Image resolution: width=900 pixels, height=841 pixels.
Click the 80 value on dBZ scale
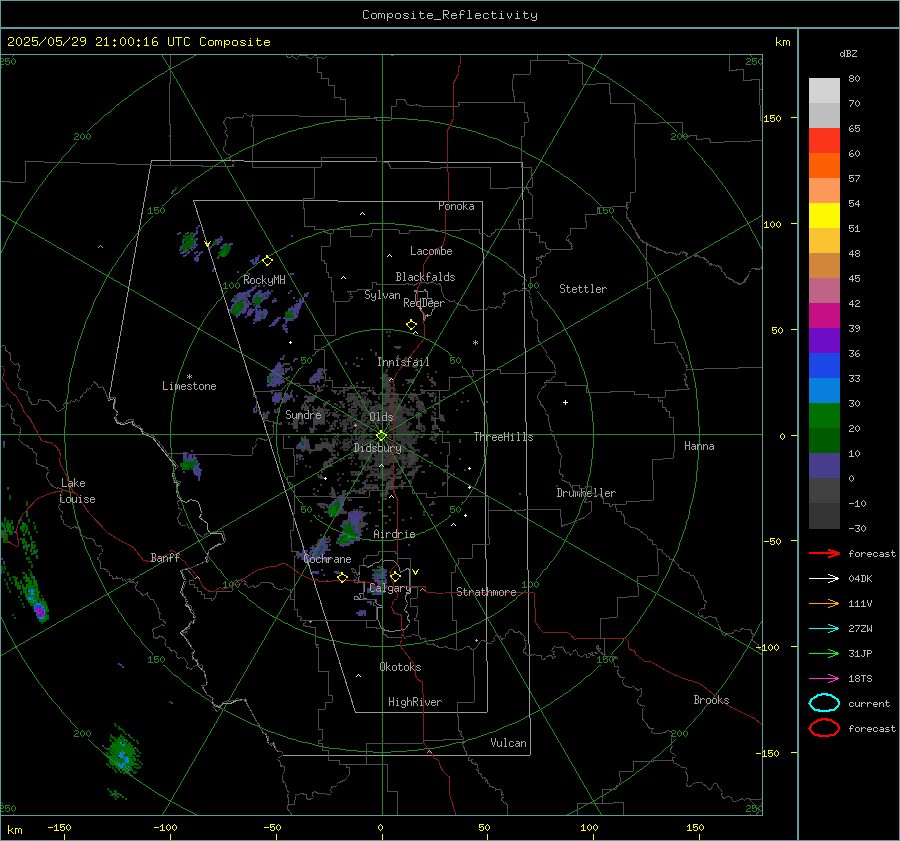pyautogui.click(x=854, y=79)
